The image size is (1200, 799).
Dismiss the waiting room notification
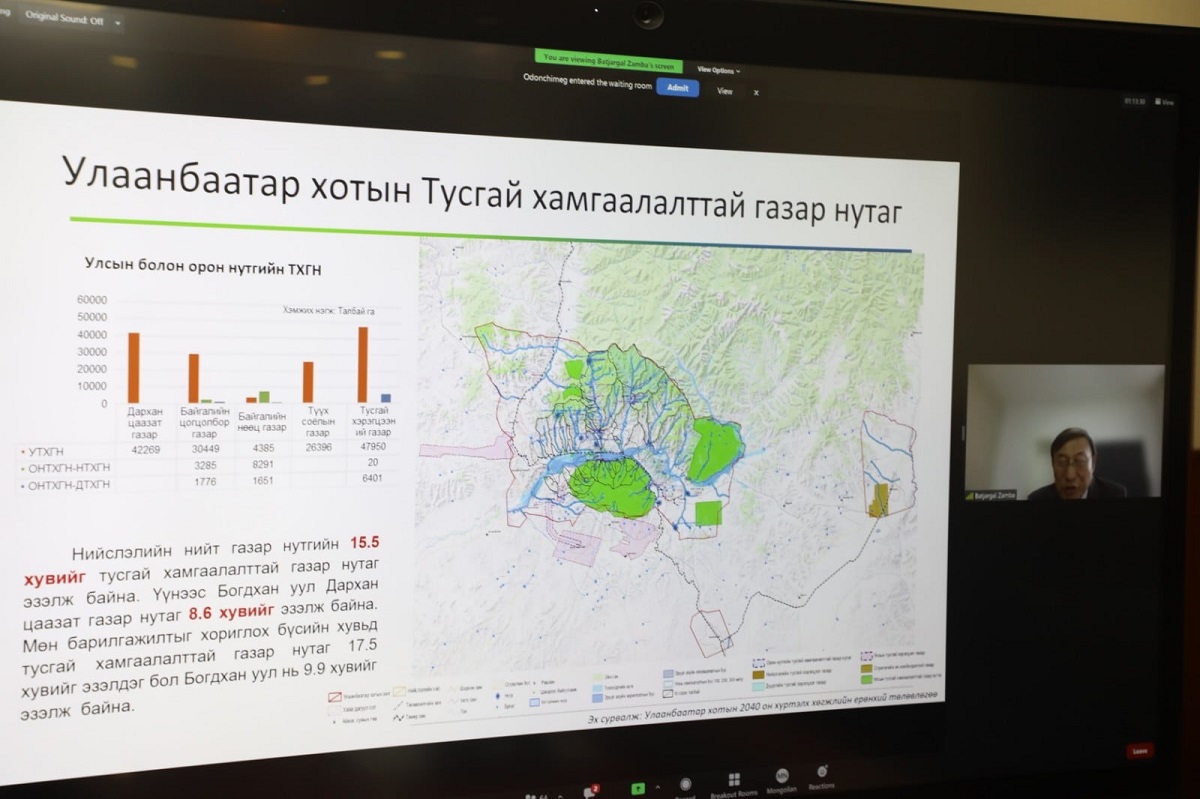756,92
